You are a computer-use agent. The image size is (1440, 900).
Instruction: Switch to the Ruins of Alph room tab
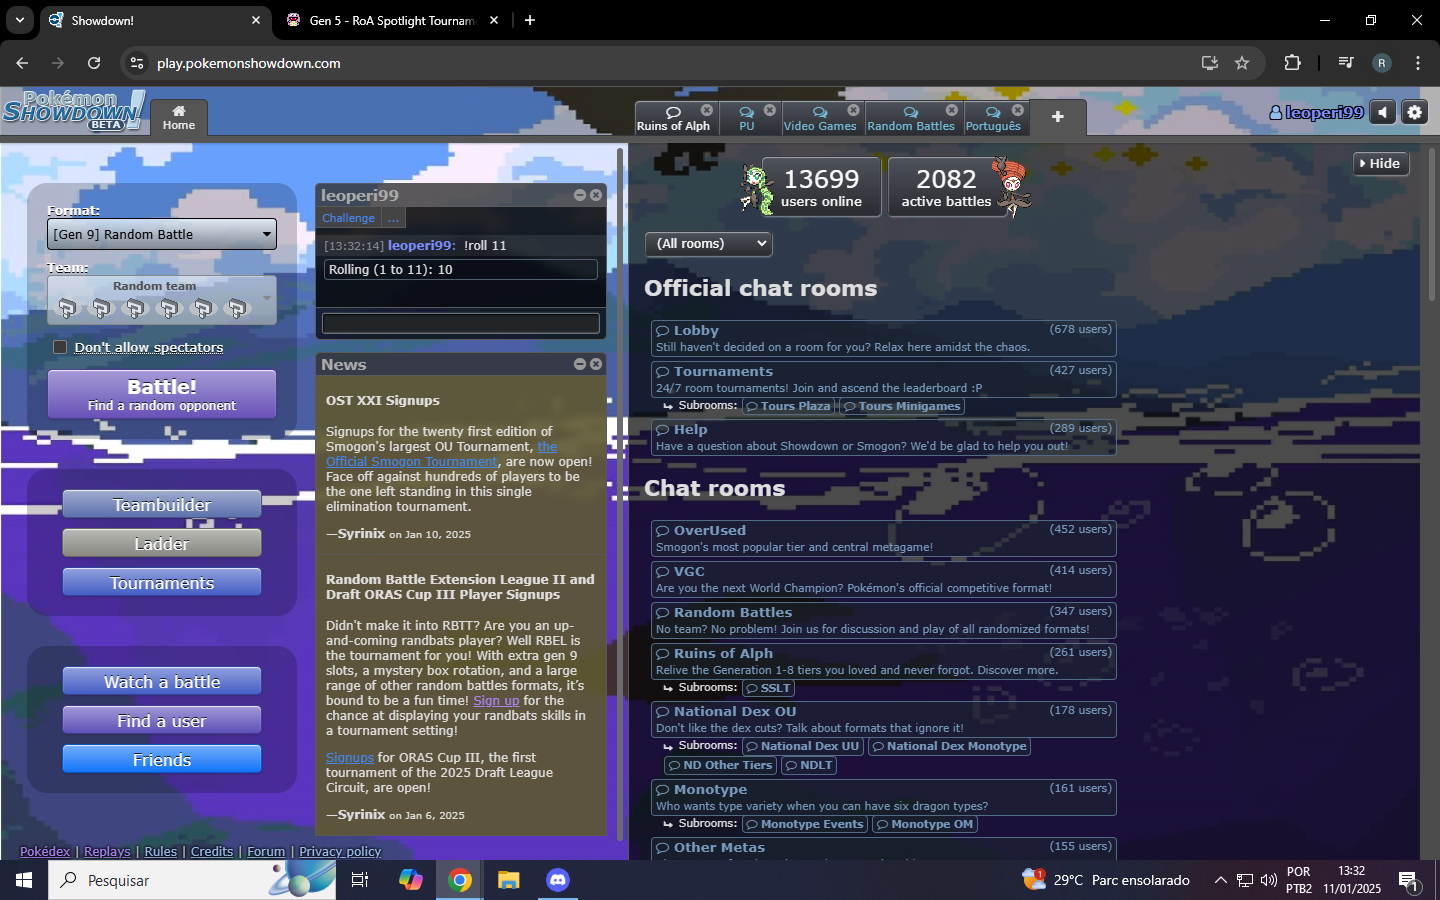click(x=673, y=118)
